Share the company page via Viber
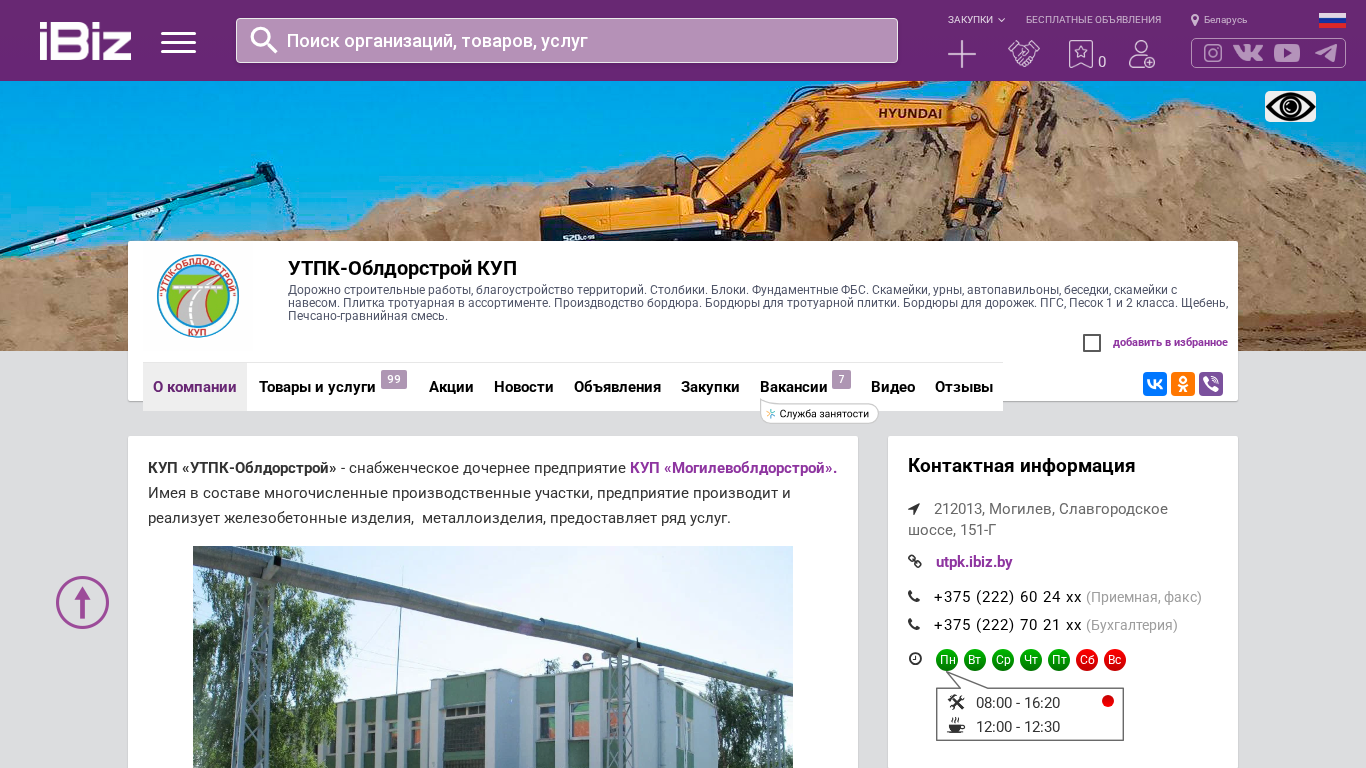1366x768 pixels. click(1211, 384)
